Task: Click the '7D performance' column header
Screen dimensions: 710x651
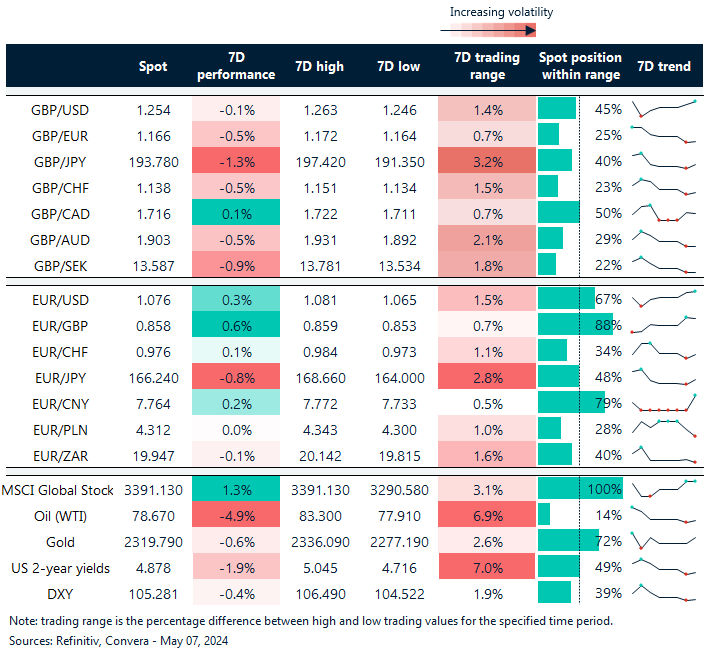Action: pyautogui.click(x=236, y=66)
